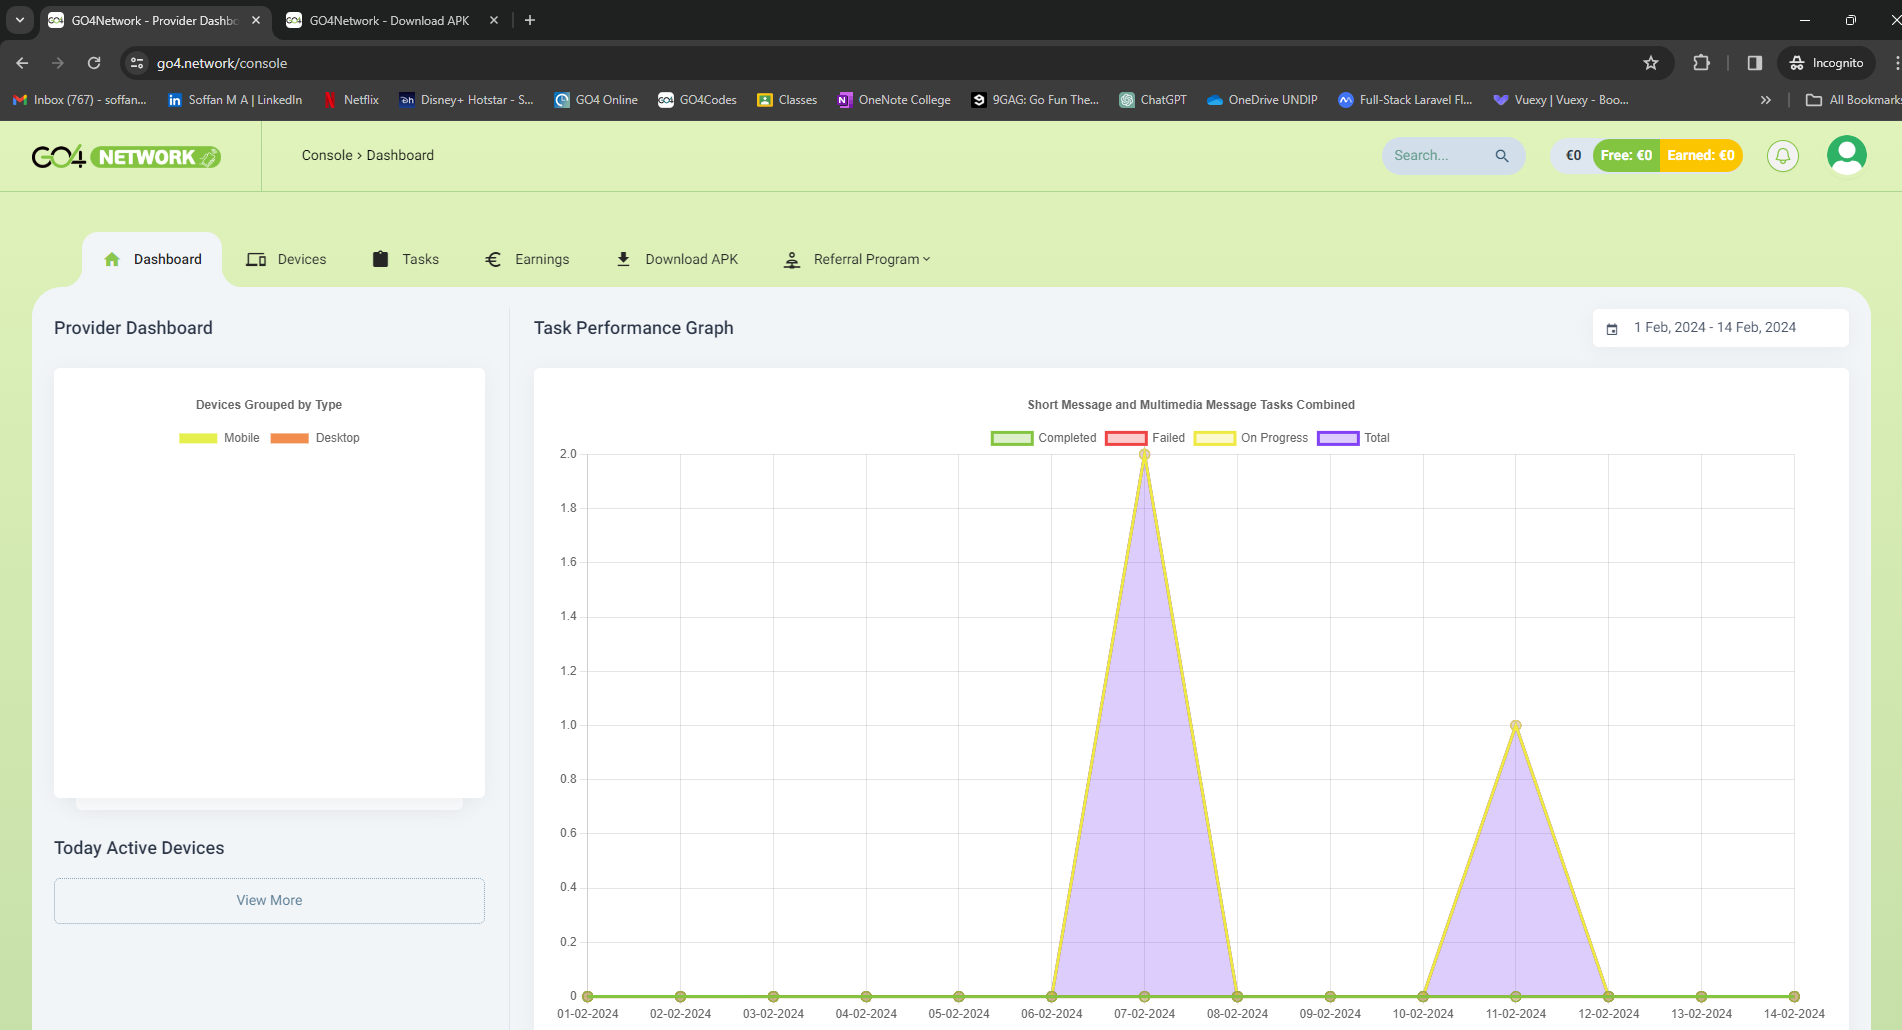Click the address bar URL
Image resolution: width=1902 pixels, height=1030 pixels.
pyautogui.click(x=222, y=63)
